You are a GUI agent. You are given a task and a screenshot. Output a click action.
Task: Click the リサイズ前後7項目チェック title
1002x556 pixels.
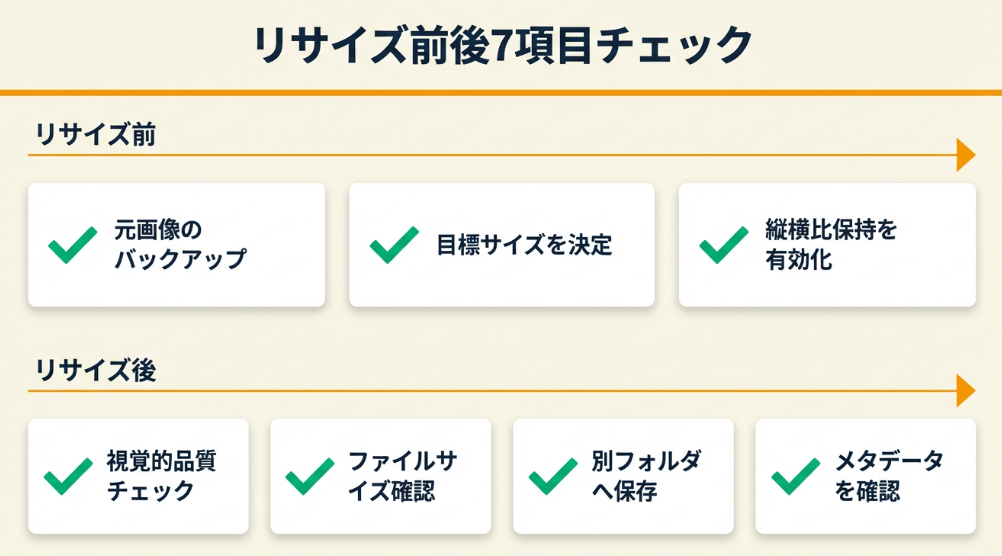pos(501,46)
